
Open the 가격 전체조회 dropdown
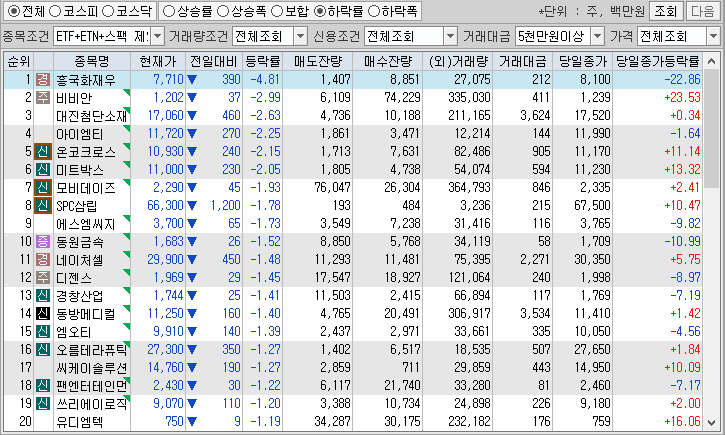click(713, 36)
